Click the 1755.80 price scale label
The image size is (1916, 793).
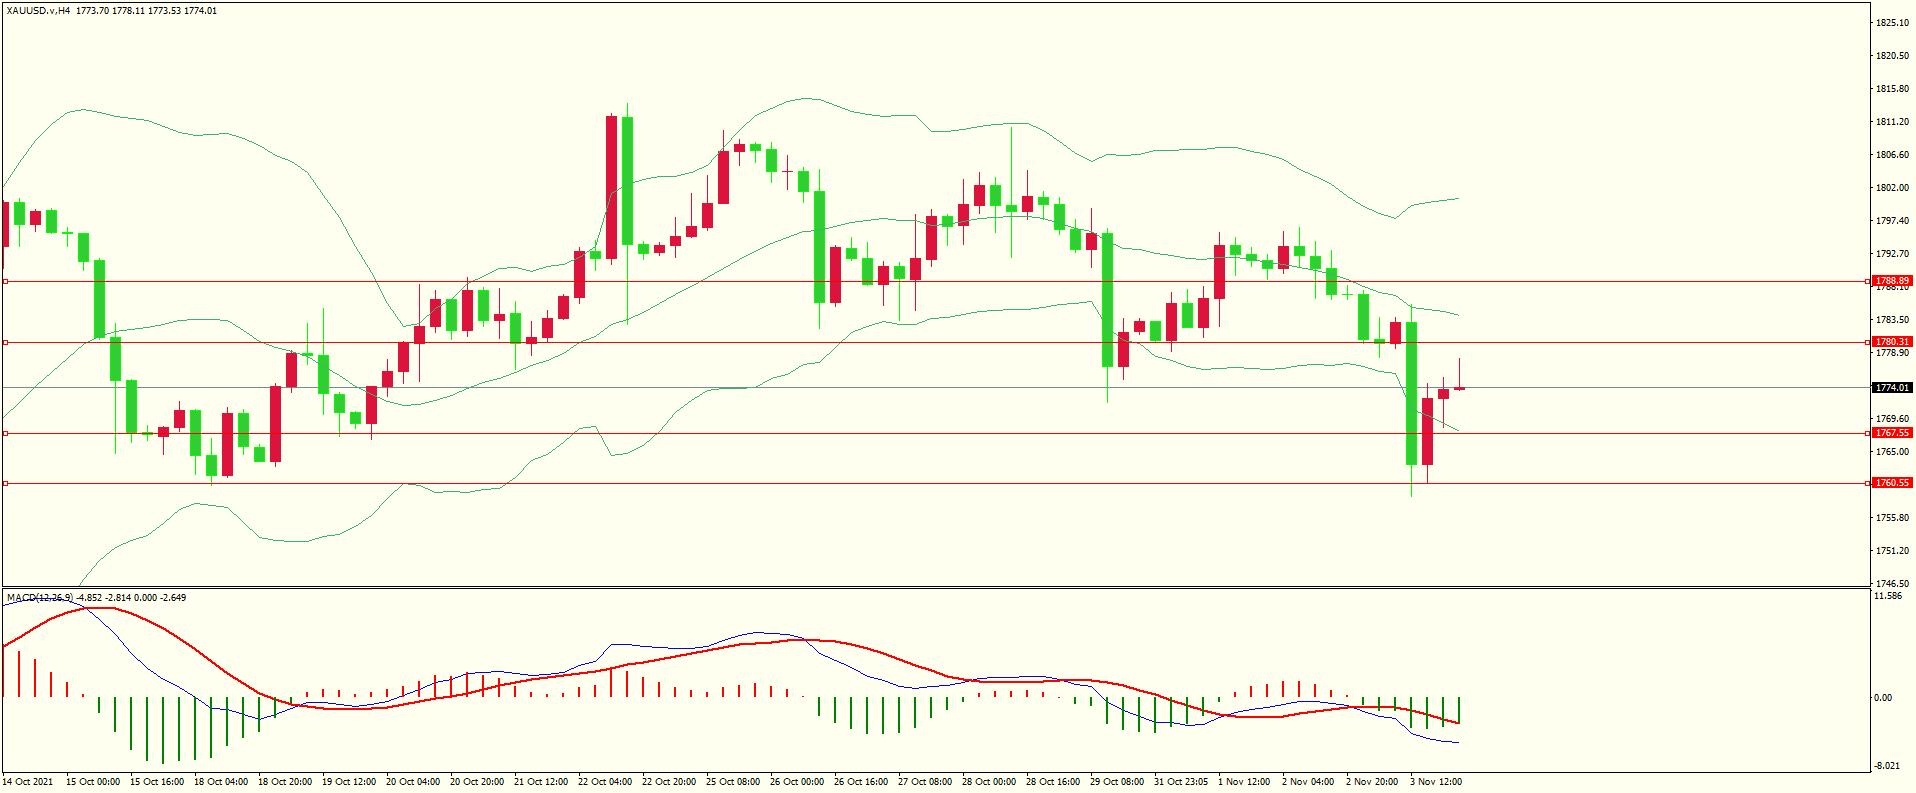pyautogui.click(x=1892, y=518)
